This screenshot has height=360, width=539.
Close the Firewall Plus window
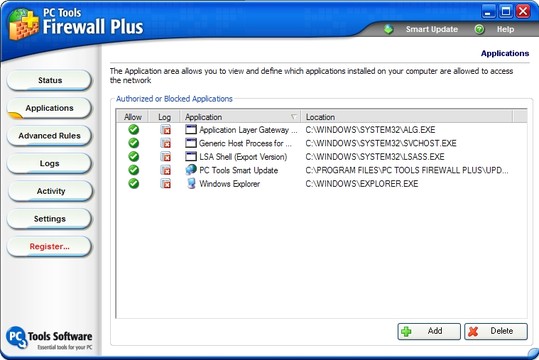point(523,11)
